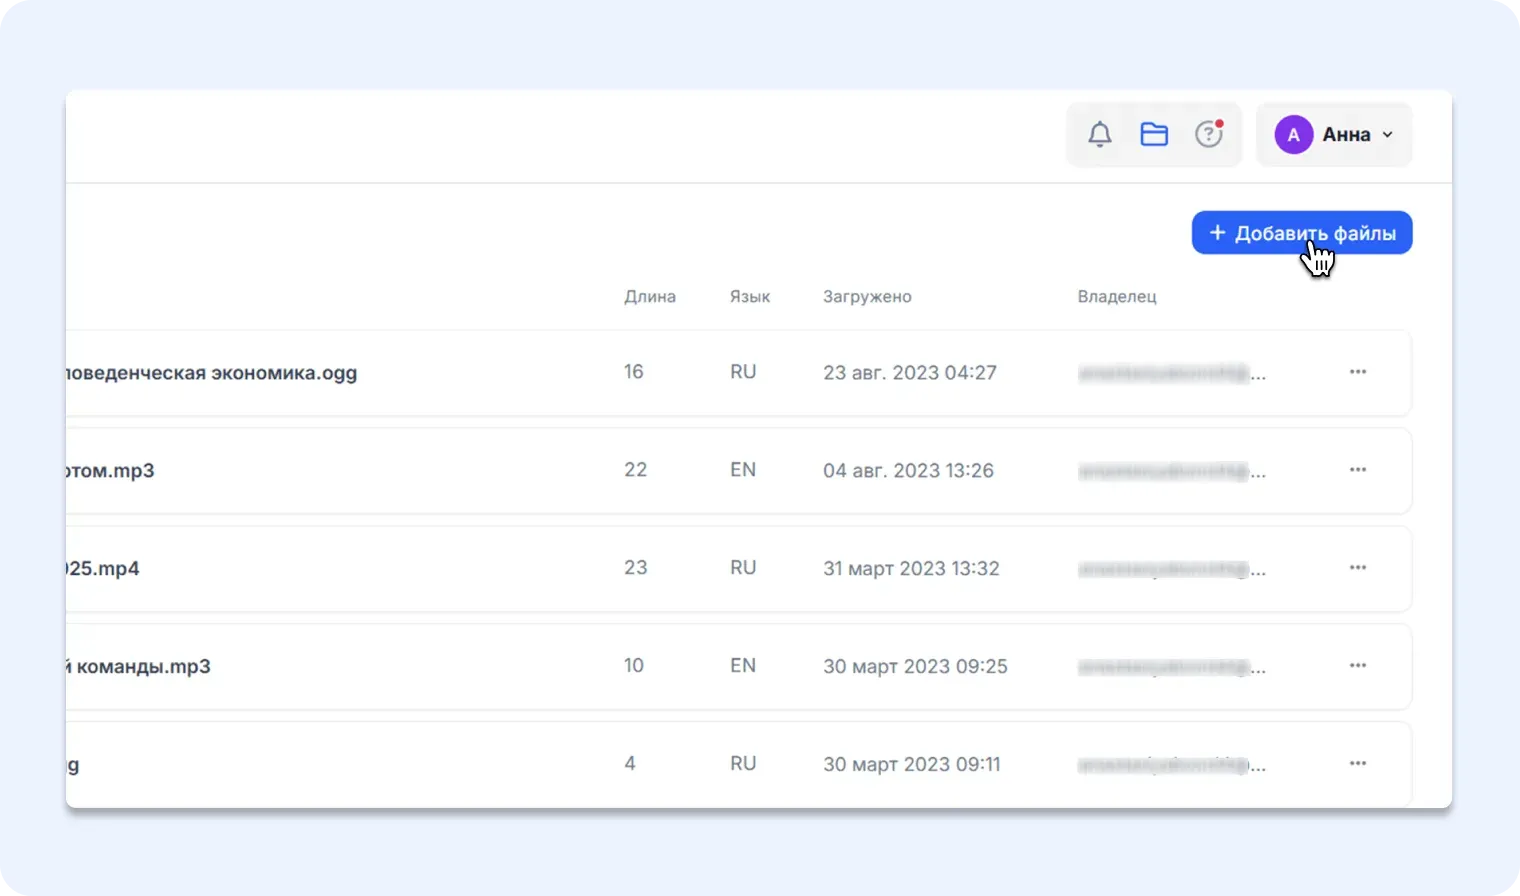Click the length value 16
Viewport: 1520px width, 896px height.
tap(634, 372)
